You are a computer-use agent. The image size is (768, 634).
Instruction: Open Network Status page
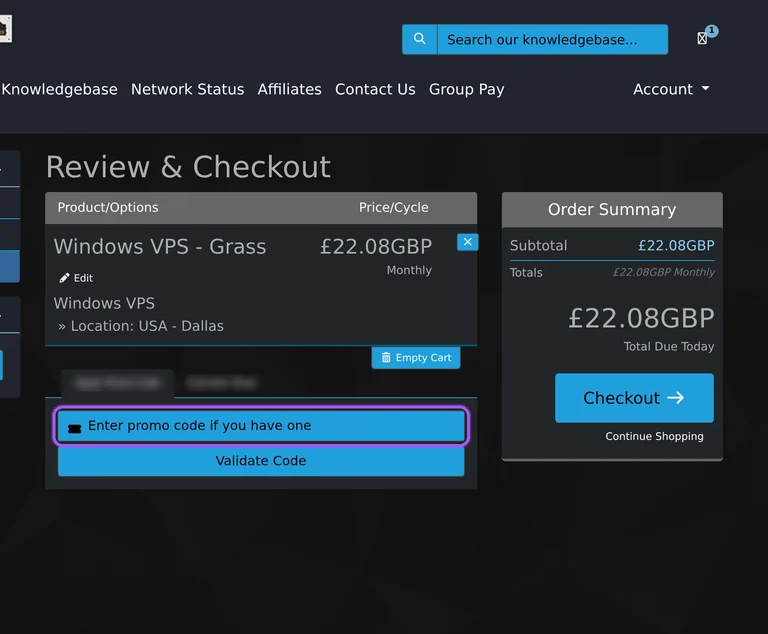click(188, 89)
